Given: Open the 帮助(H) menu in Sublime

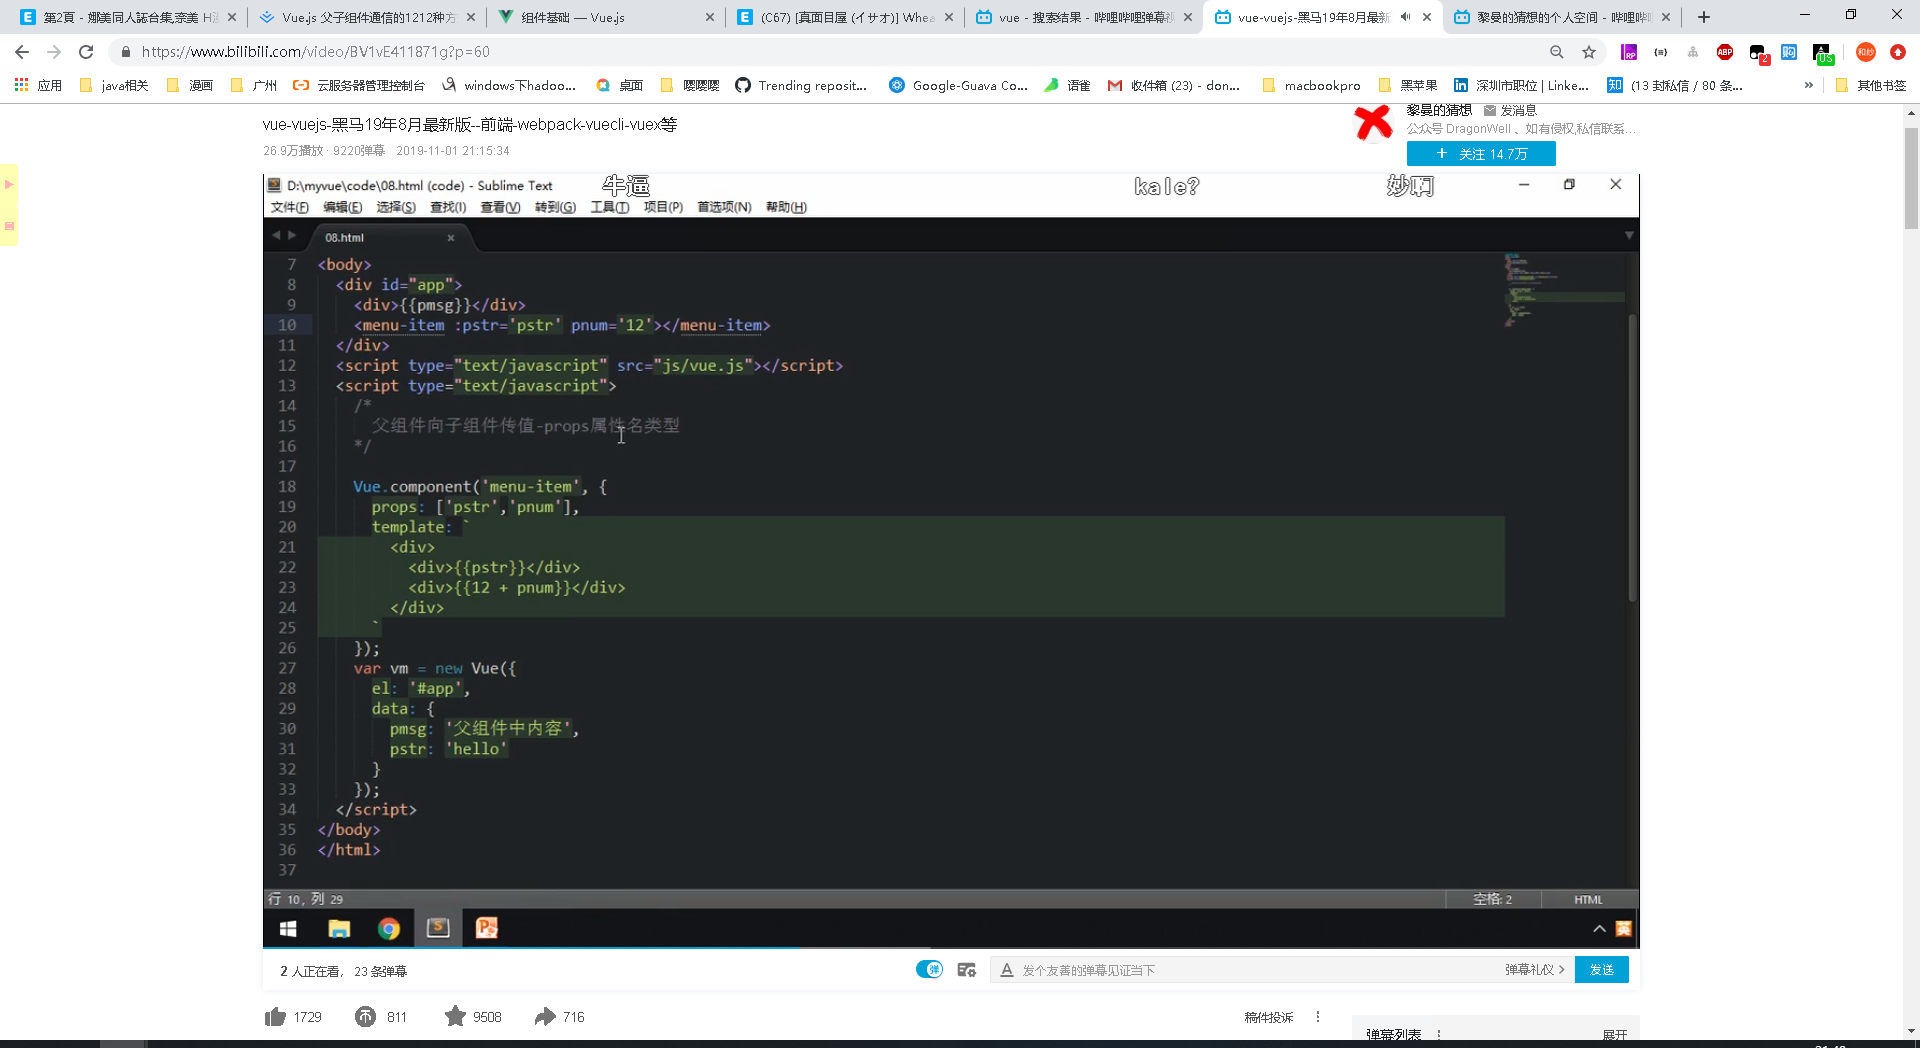Looking at the screenshot, I should (786, 207).
